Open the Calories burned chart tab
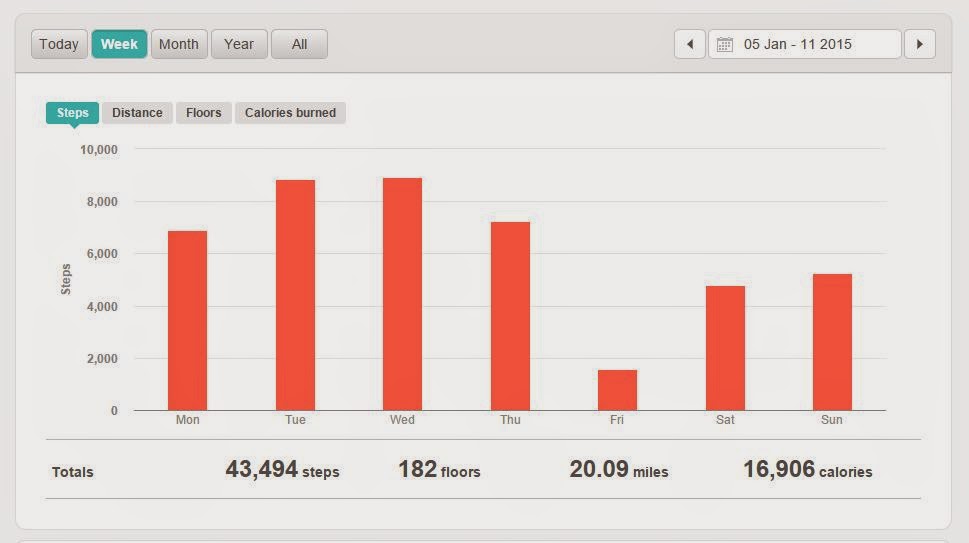 point(290,113)
